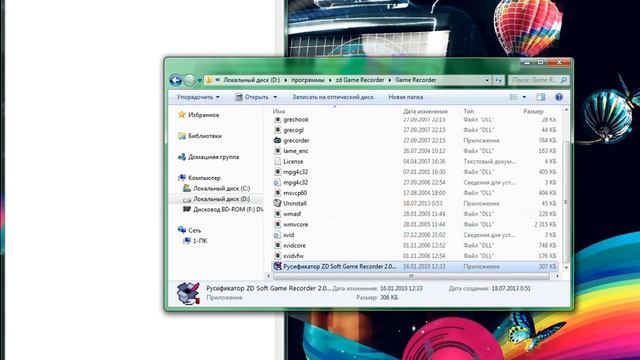
Task: Select 1-ПК under network
Action: 200,241
